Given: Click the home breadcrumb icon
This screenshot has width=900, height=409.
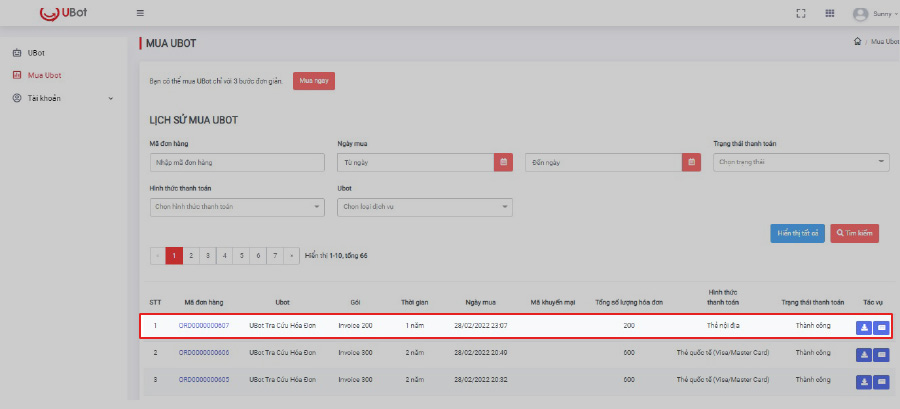Looking at the screenshot, I should coord(857,41).
